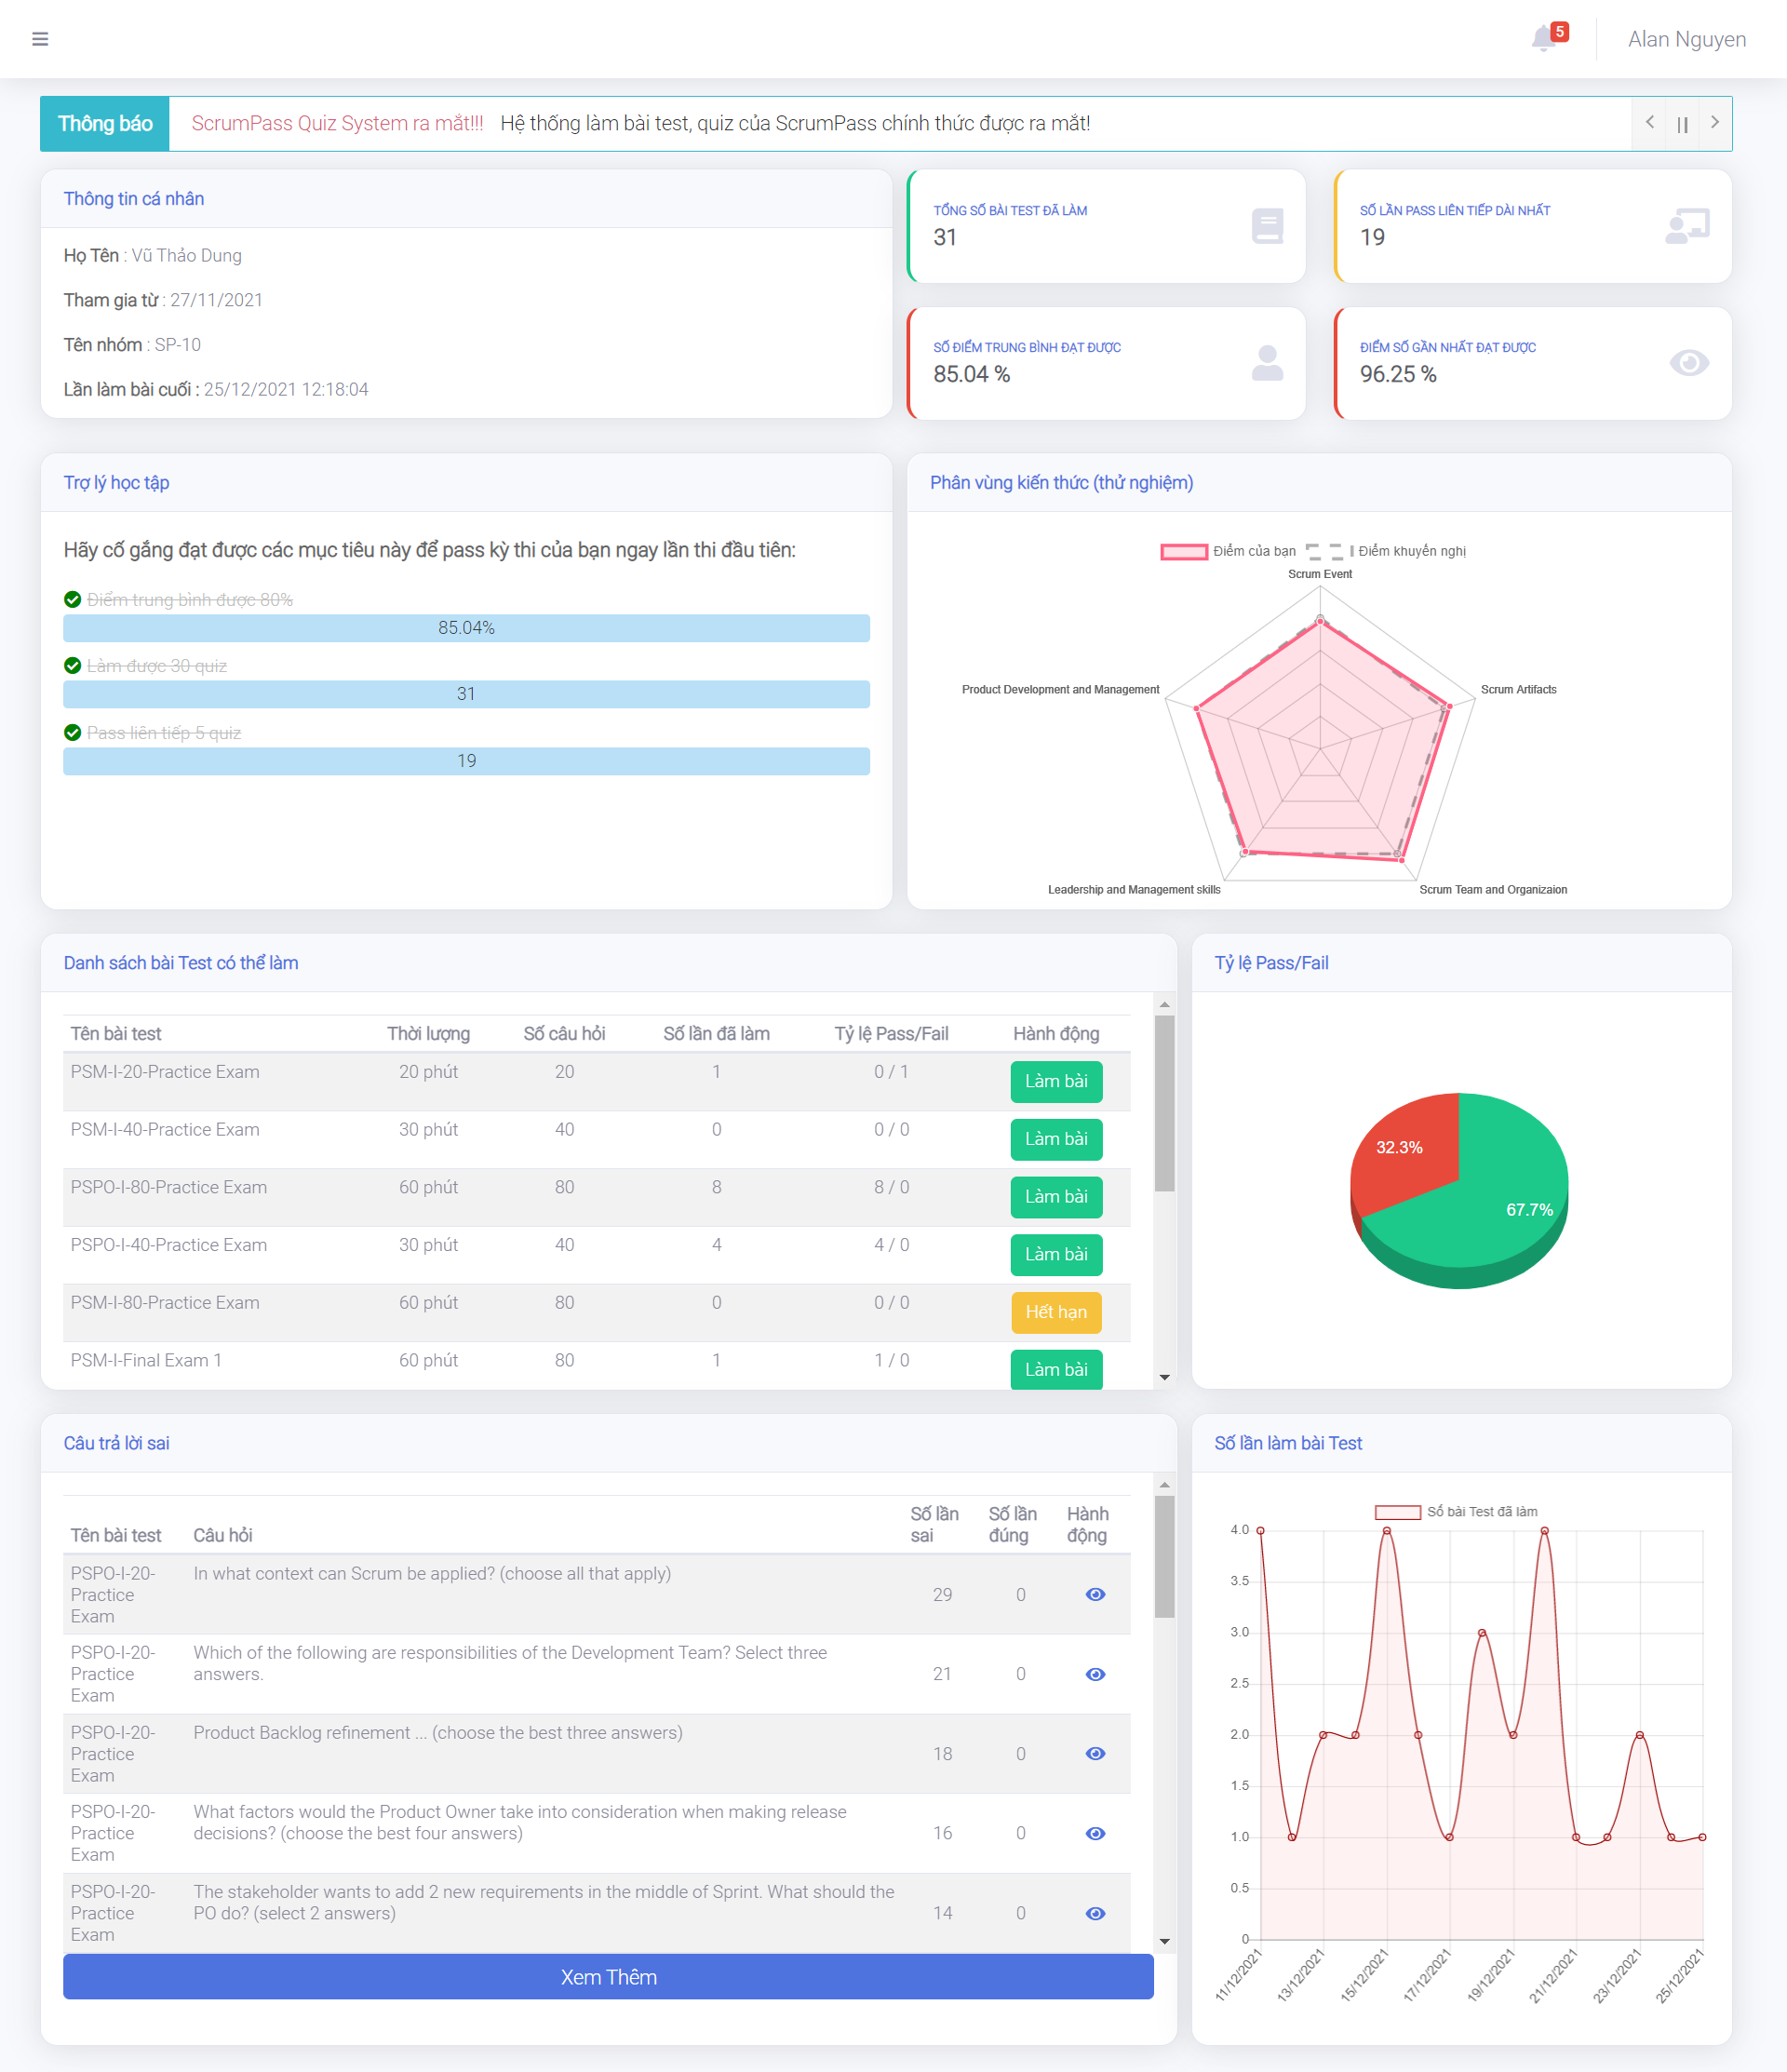Click the Số lần làm bài Test title
The width and height of the screenshot is (1787, 2072).
point(1288,1443)
